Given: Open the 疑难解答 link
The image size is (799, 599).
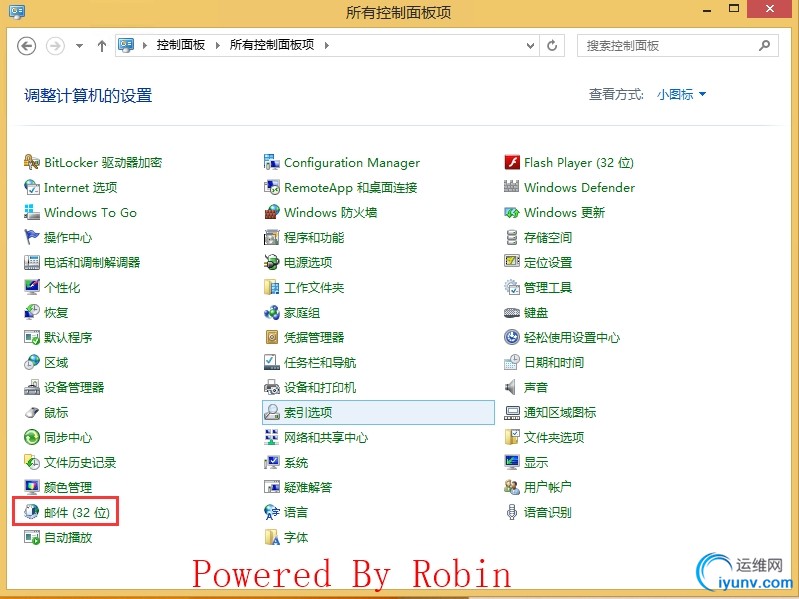Looking at the screenshot, I should tap(308, 487).
